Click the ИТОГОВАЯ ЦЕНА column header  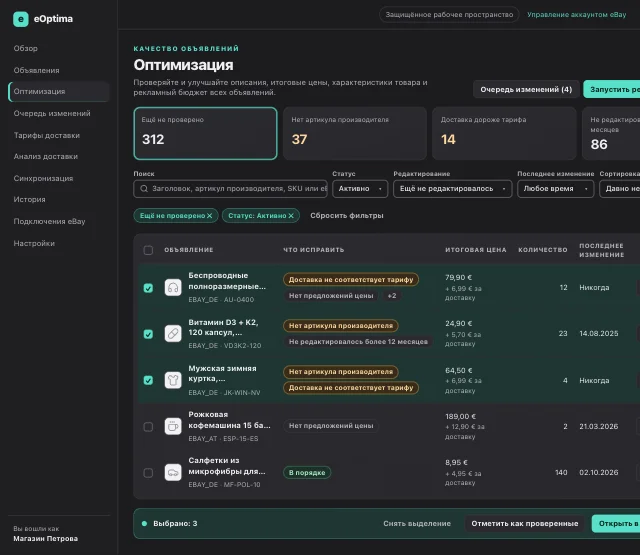click(476, 250)
